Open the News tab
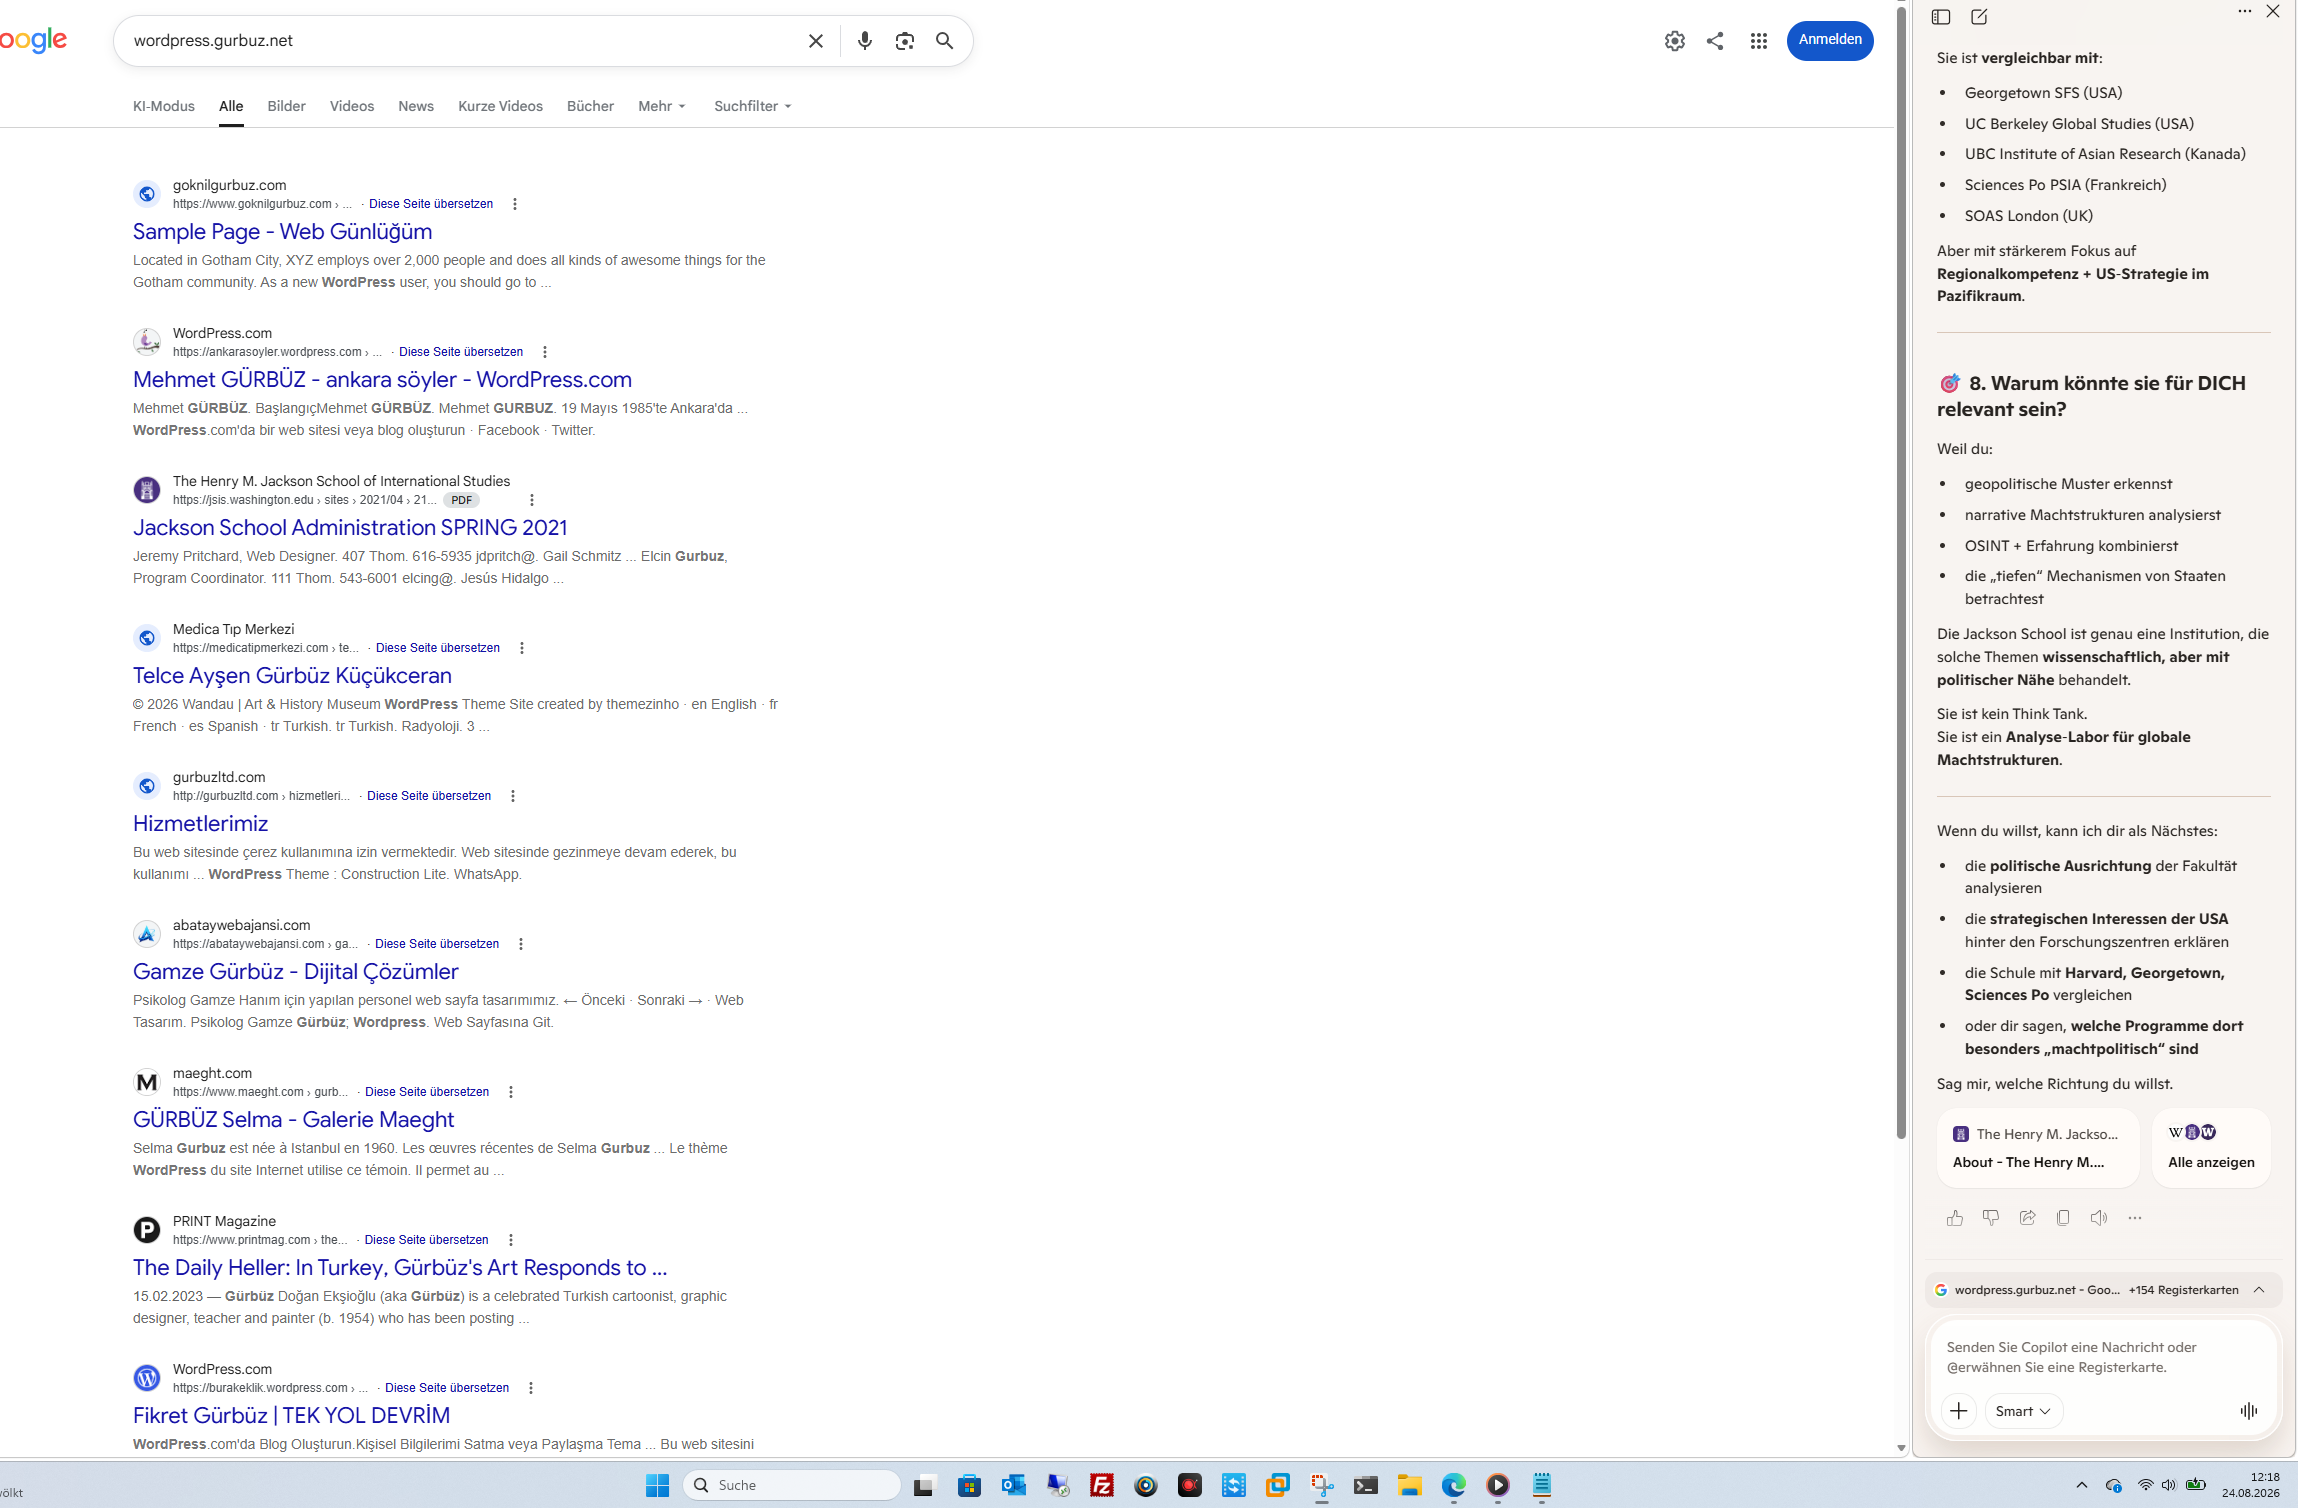 coord(416,106)
